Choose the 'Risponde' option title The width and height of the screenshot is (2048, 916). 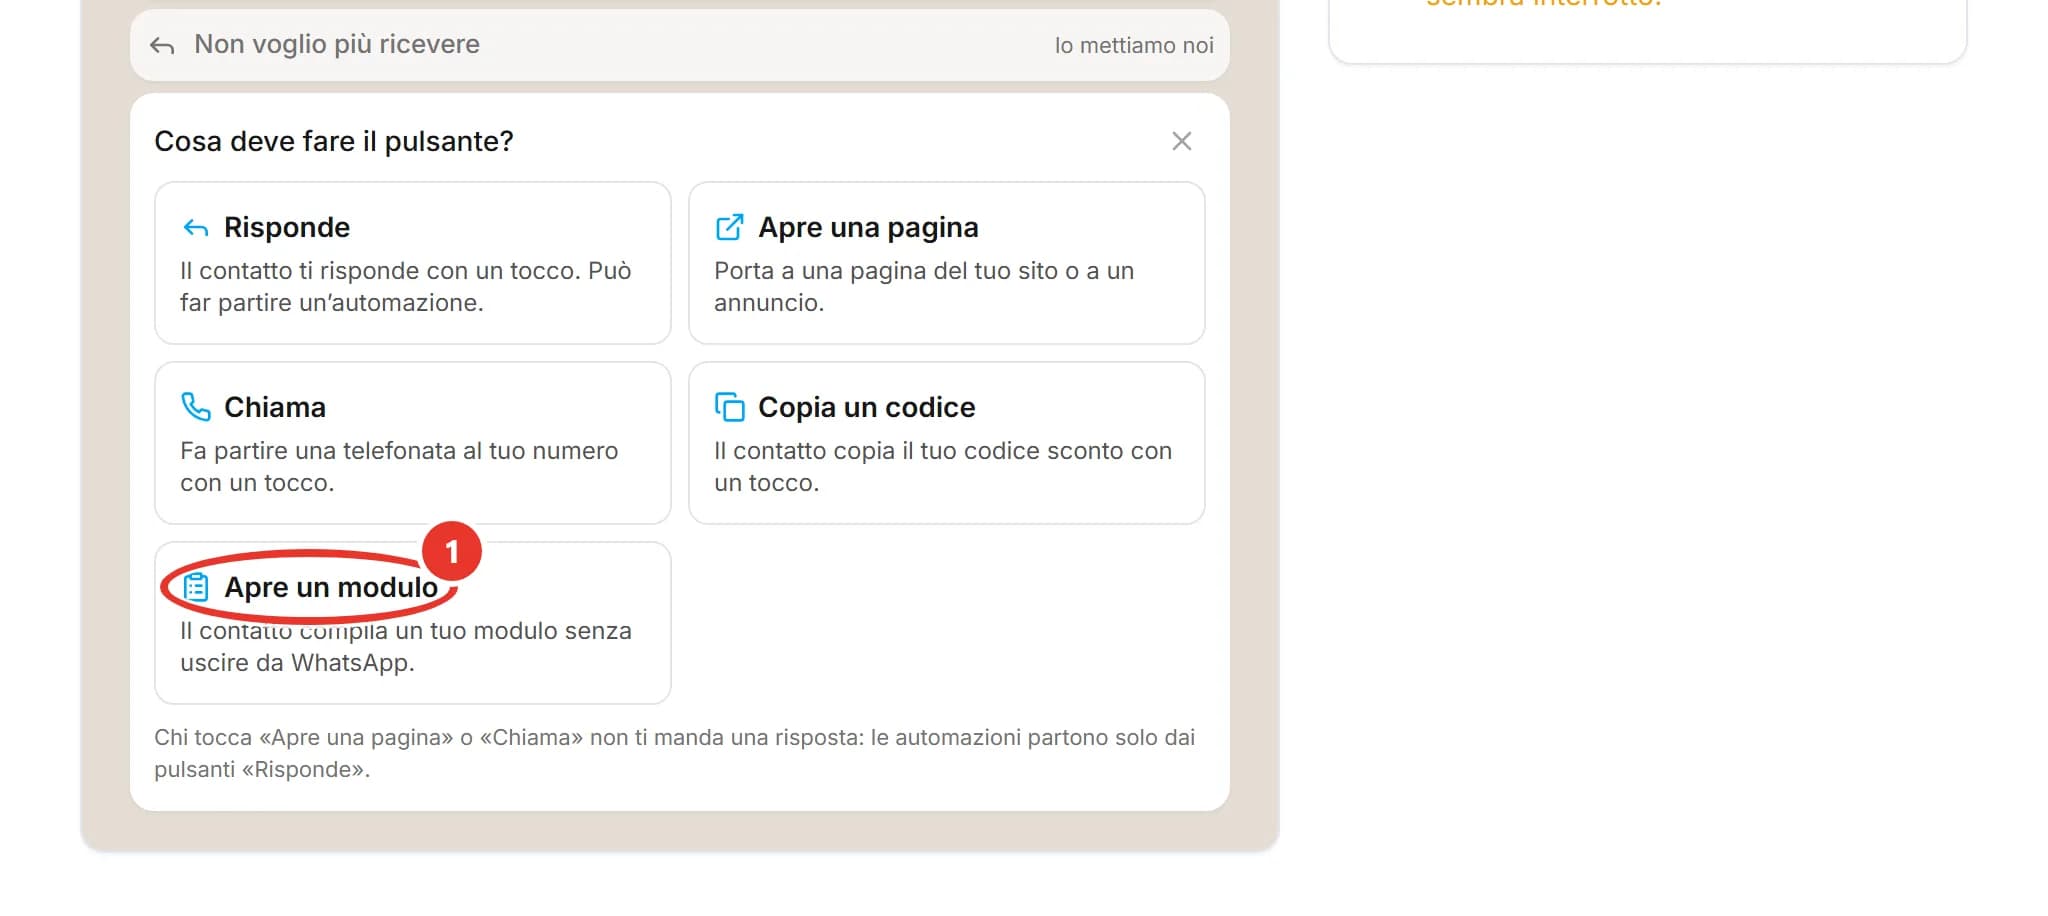[x=287, y=227]
